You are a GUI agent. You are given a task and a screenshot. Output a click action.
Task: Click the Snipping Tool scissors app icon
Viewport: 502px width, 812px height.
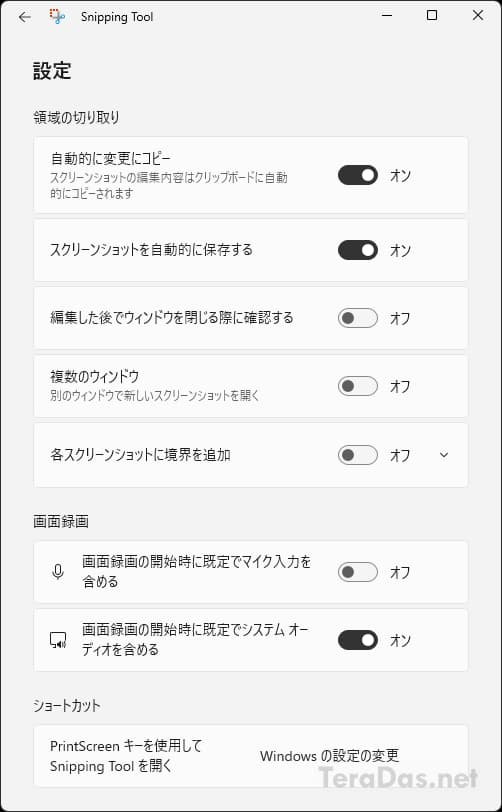pos(57,17)
